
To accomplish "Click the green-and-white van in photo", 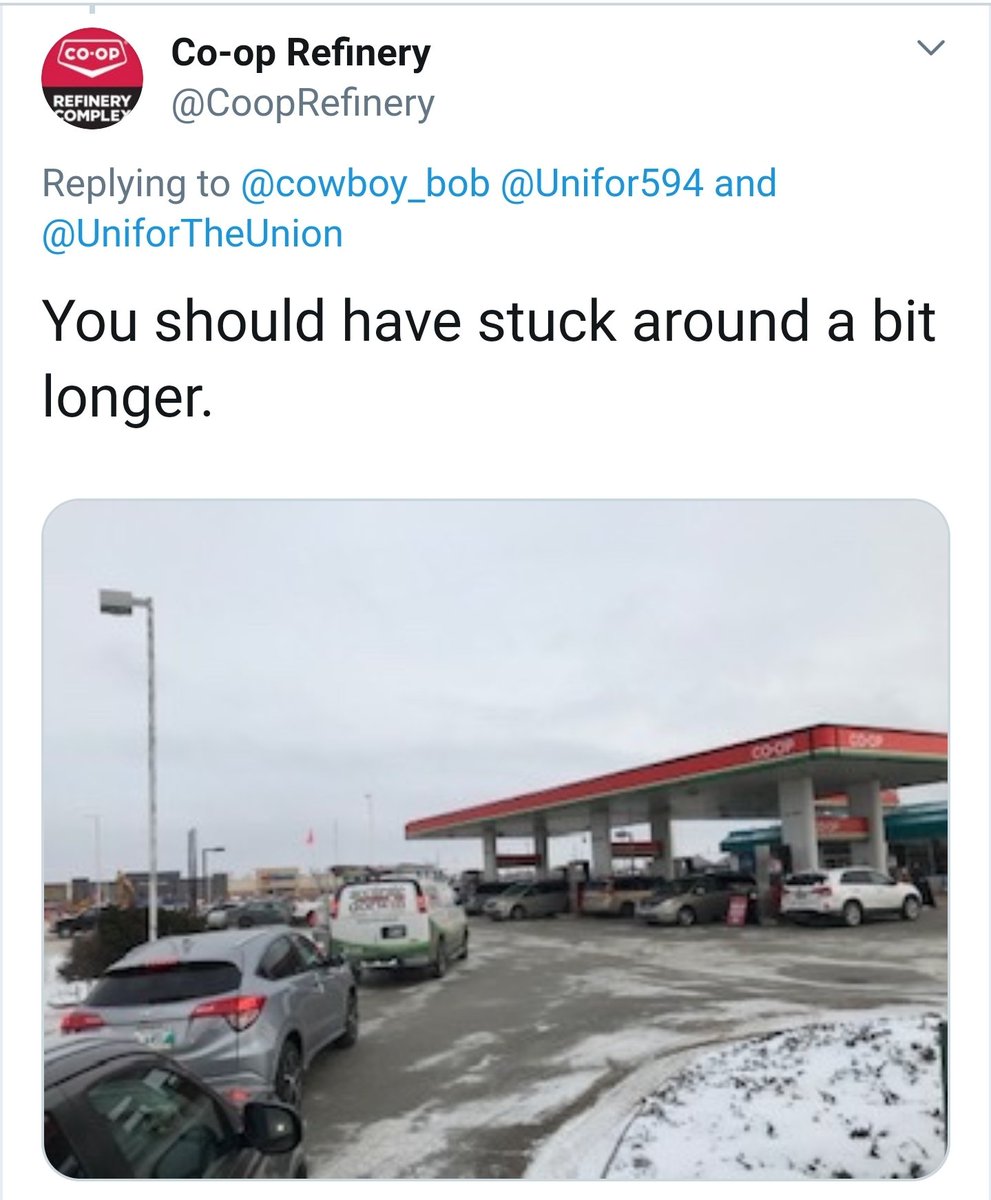I will 398,923.
